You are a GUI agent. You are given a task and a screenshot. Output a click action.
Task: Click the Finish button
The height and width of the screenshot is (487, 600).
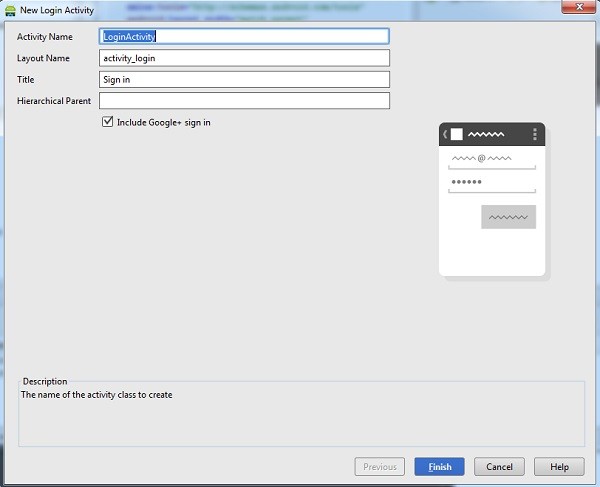pos(439,466)
